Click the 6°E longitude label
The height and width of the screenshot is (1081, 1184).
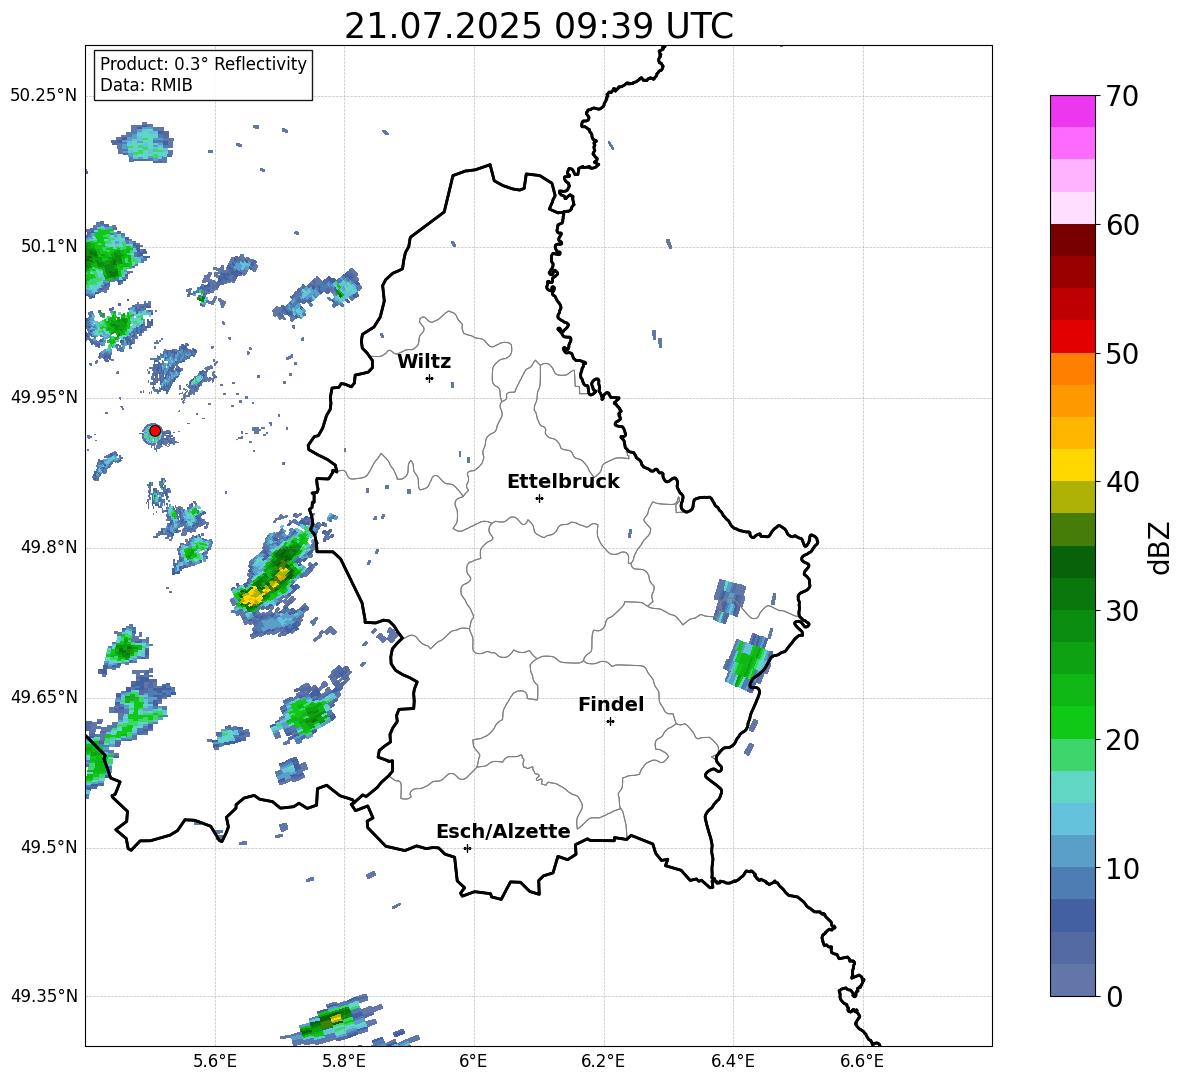(x=473, y=1061)
